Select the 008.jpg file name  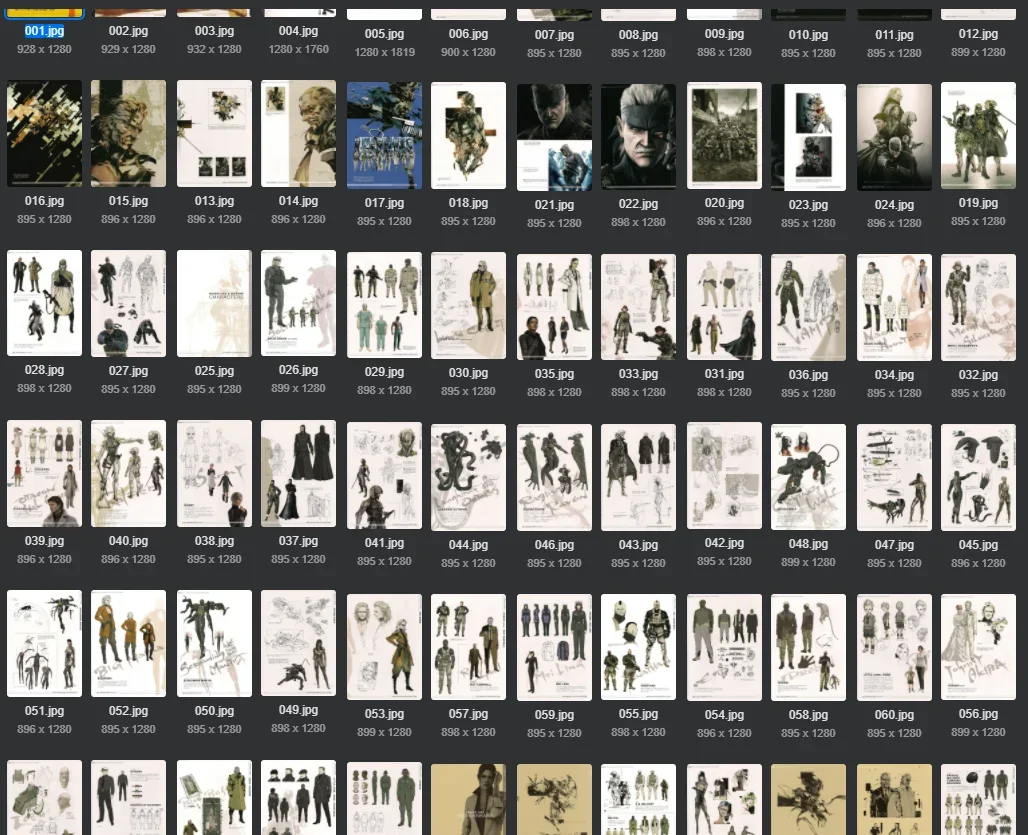[638, 35]
